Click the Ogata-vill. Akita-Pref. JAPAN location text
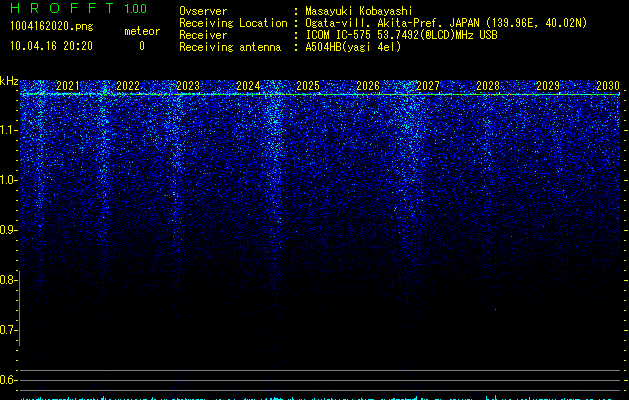 point(446,23)
